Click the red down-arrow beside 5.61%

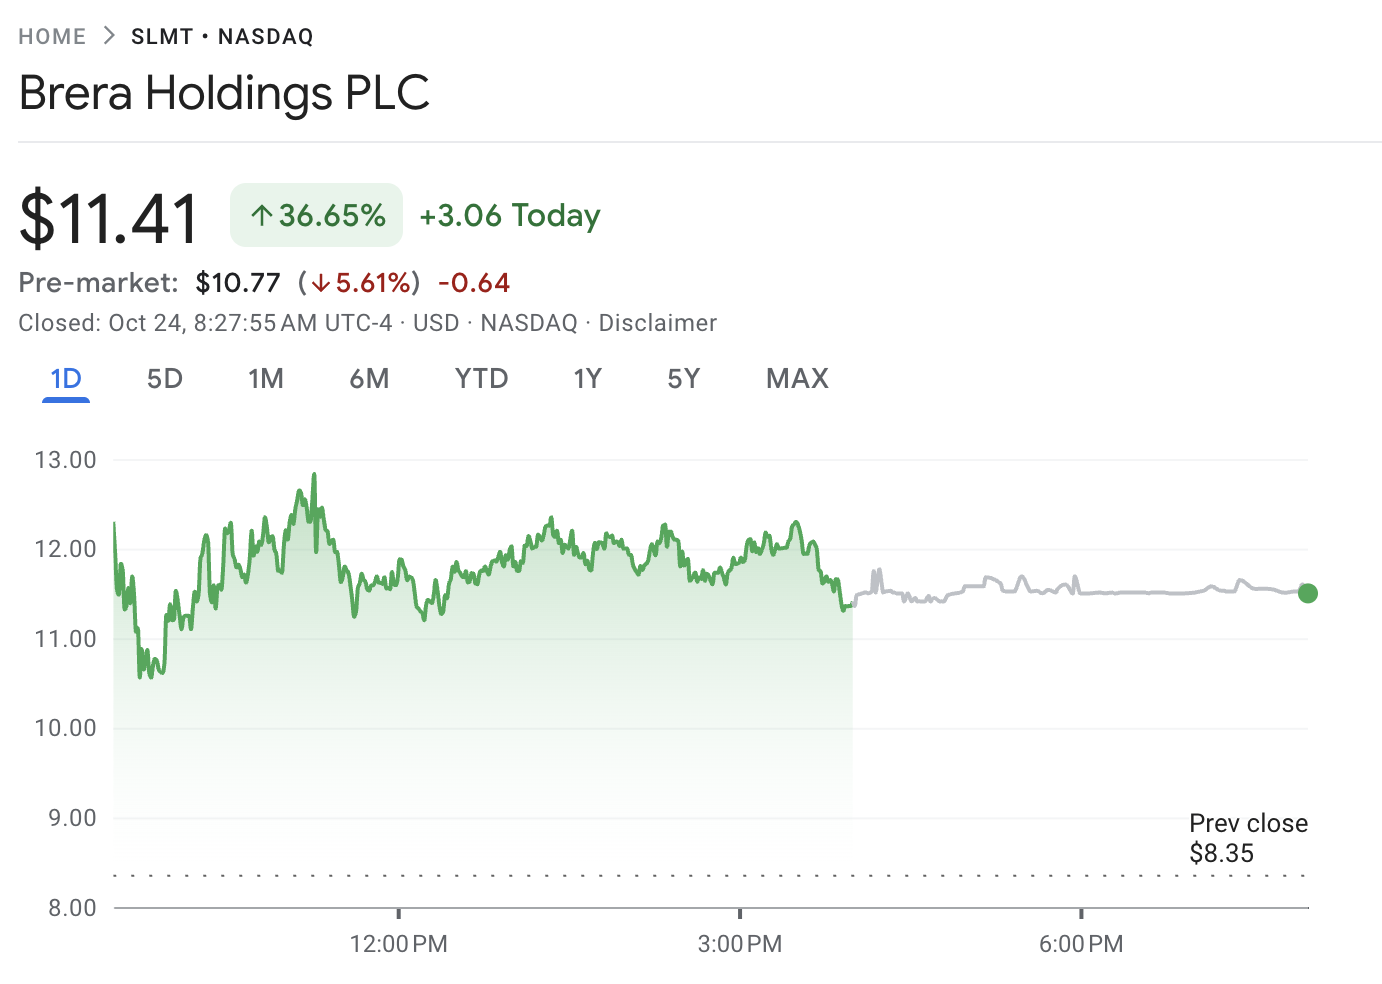(321, 283)
